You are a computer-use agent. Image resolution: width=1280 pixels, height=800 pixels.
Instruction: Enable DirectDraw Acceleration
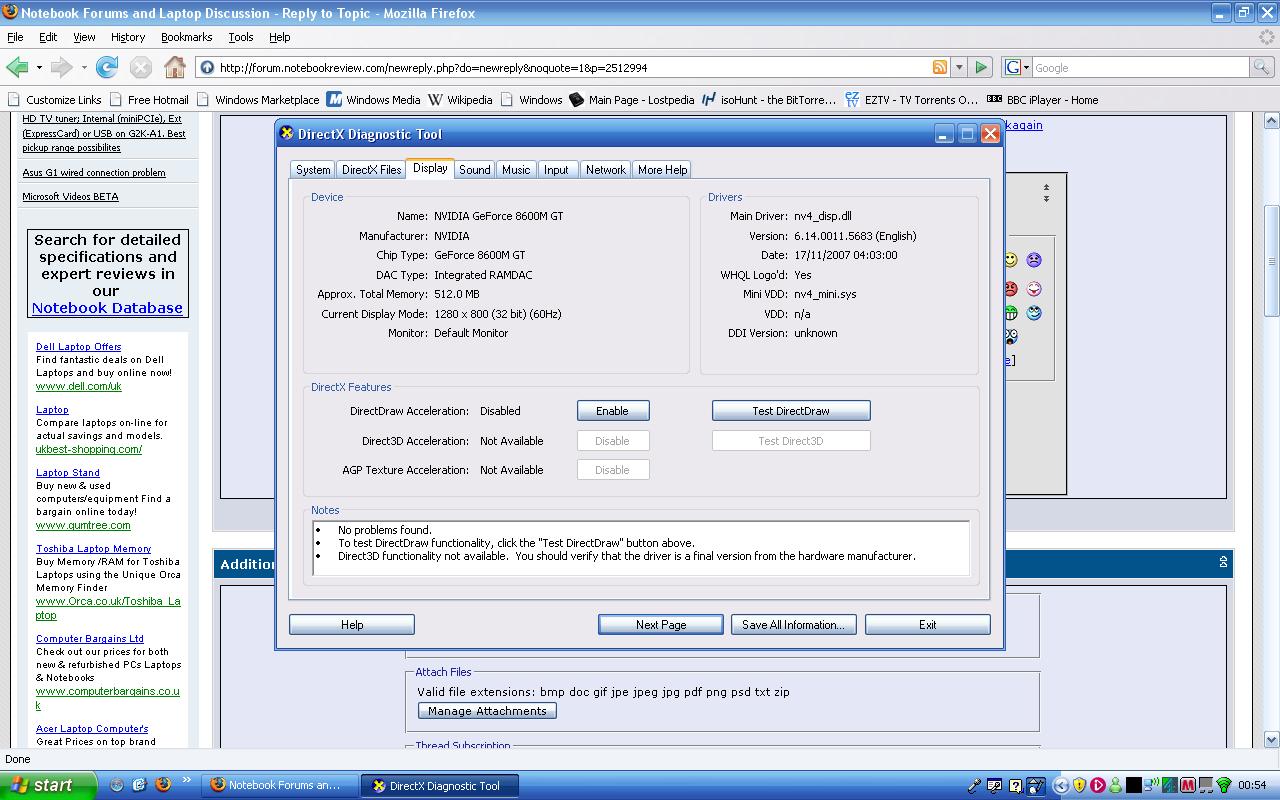coord(613,411)
